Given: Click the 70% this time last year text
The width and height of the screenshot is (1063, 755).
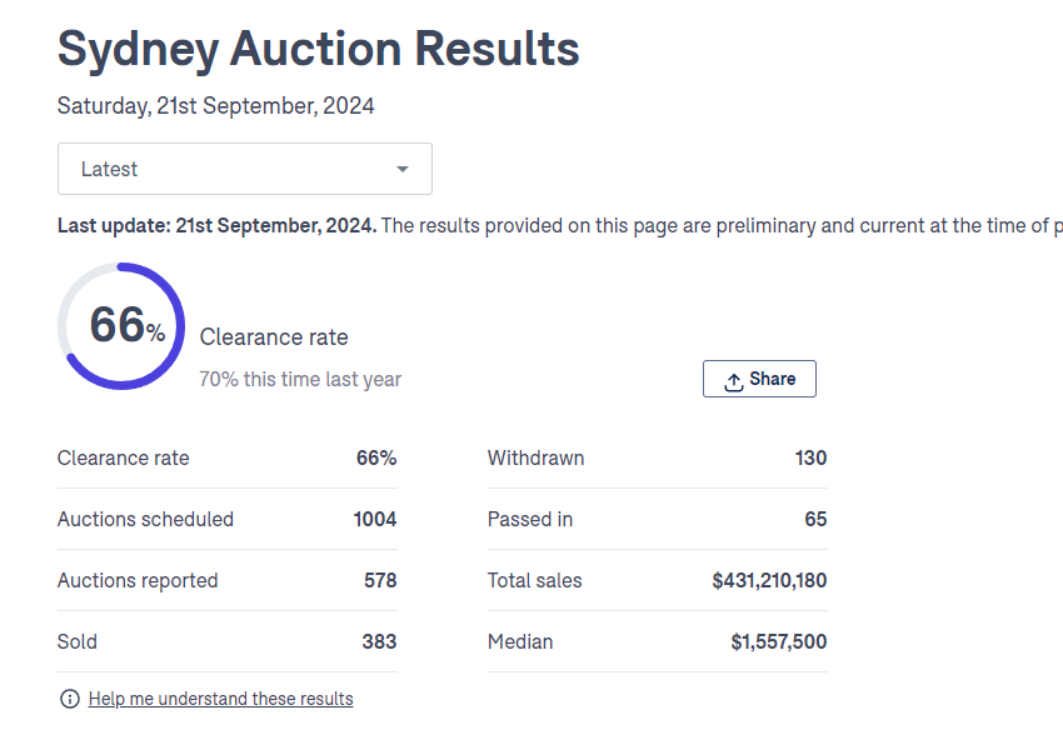Looking at the screenshot, I should (300, 380).
